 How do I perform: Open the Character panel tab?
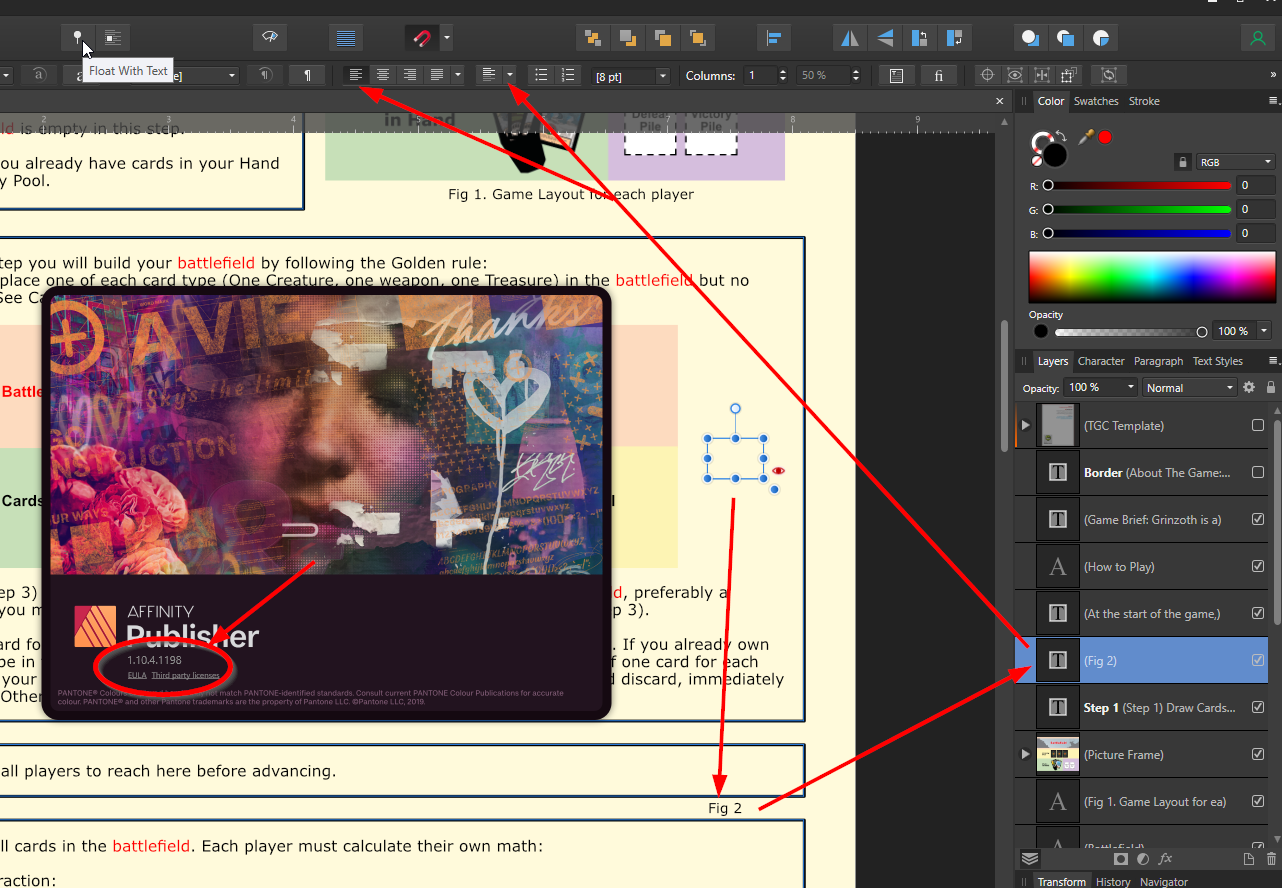pyautogui.click(x=1101, y=361)
